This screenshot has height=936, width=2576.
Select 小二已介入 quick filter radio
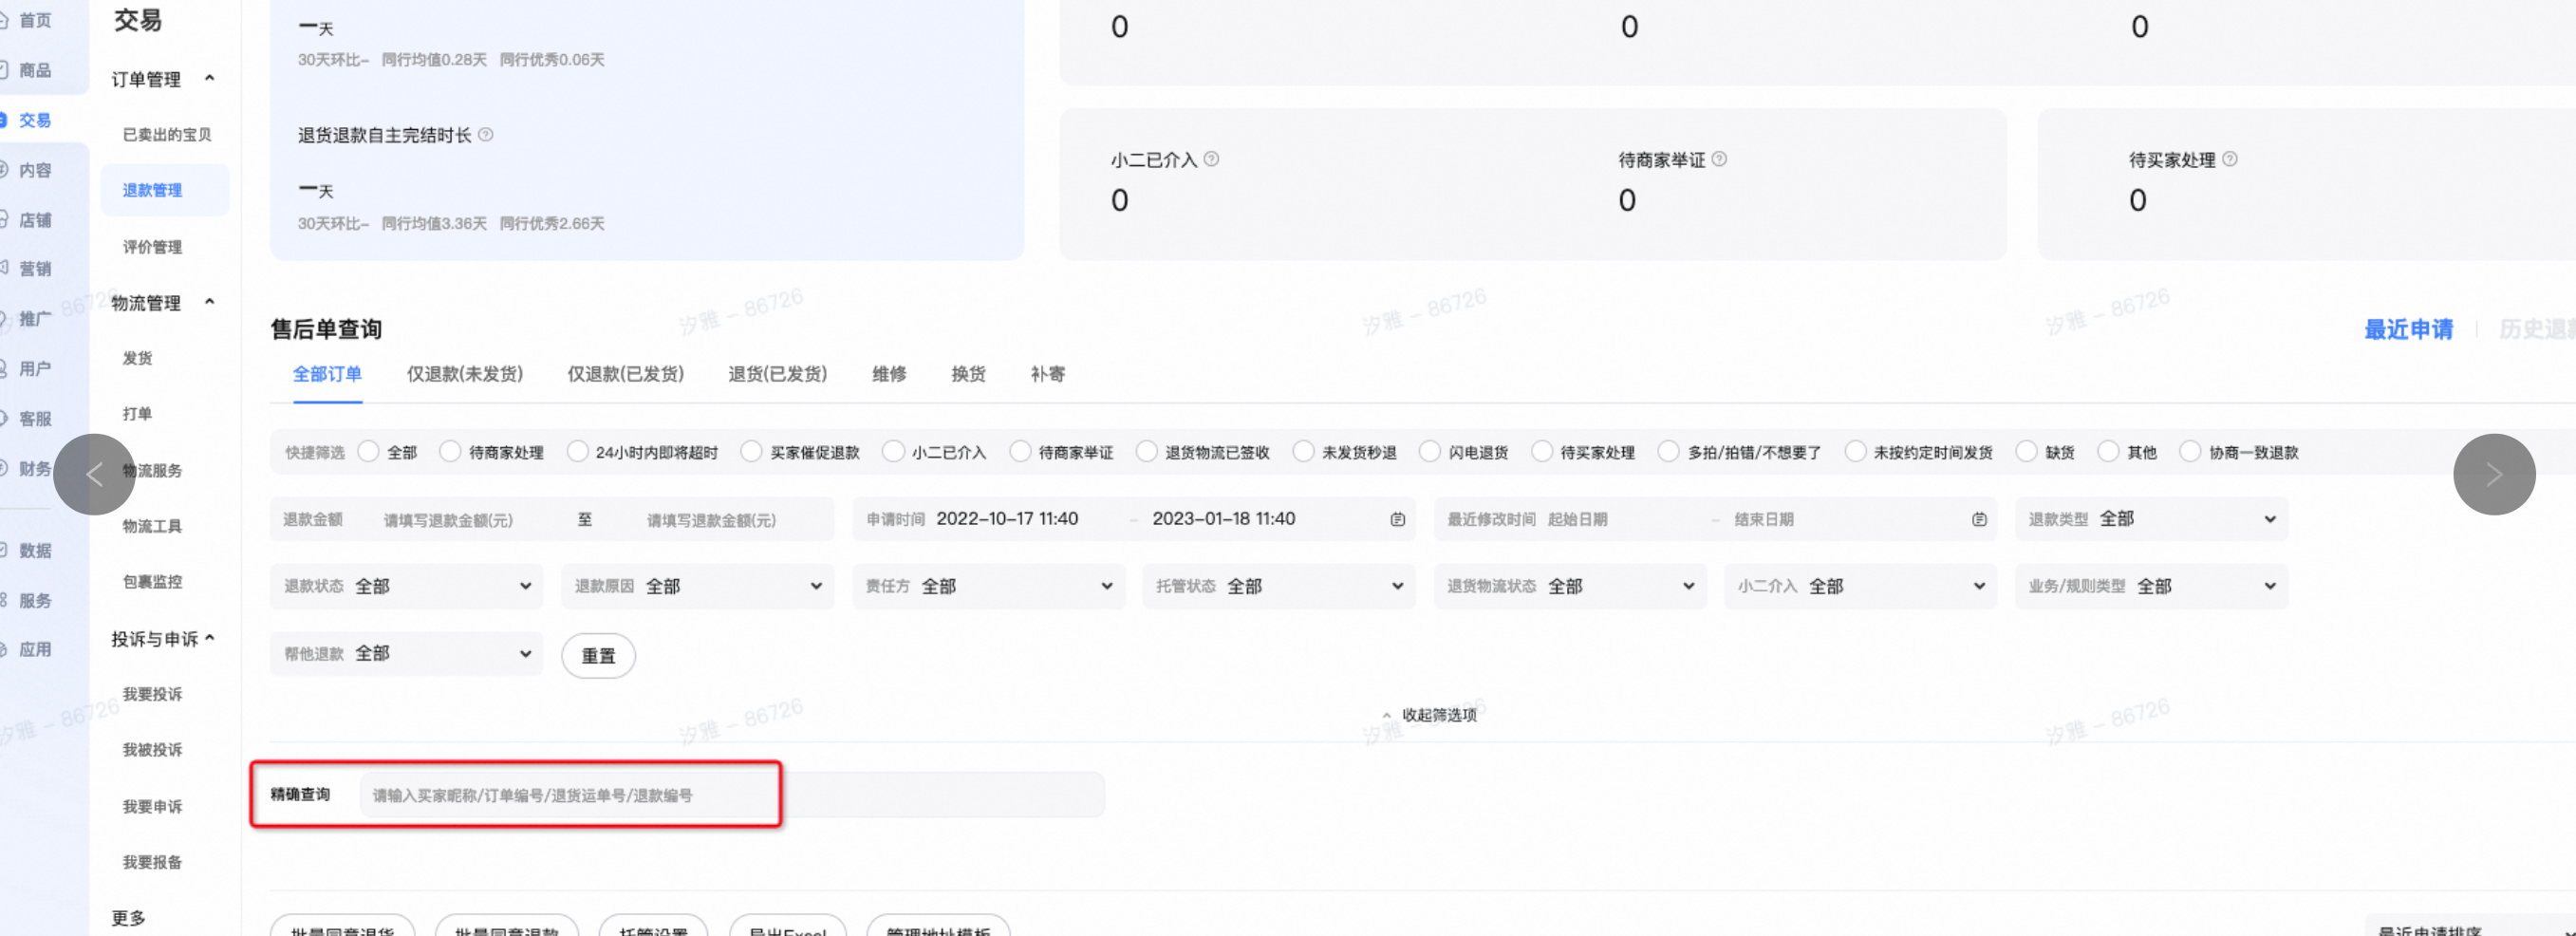pyautogui.click(x=893, y=452)
